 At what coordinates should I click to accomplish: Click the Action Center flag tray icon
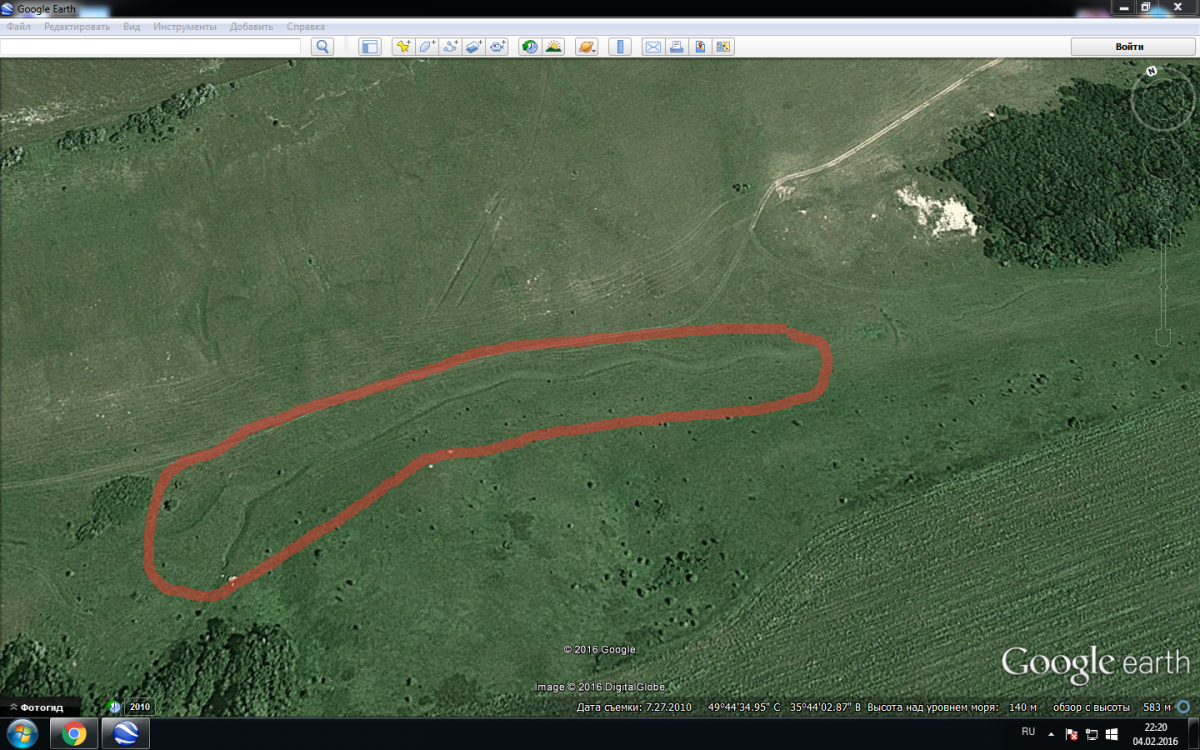pyautogui.click(x=1072, y=734)
